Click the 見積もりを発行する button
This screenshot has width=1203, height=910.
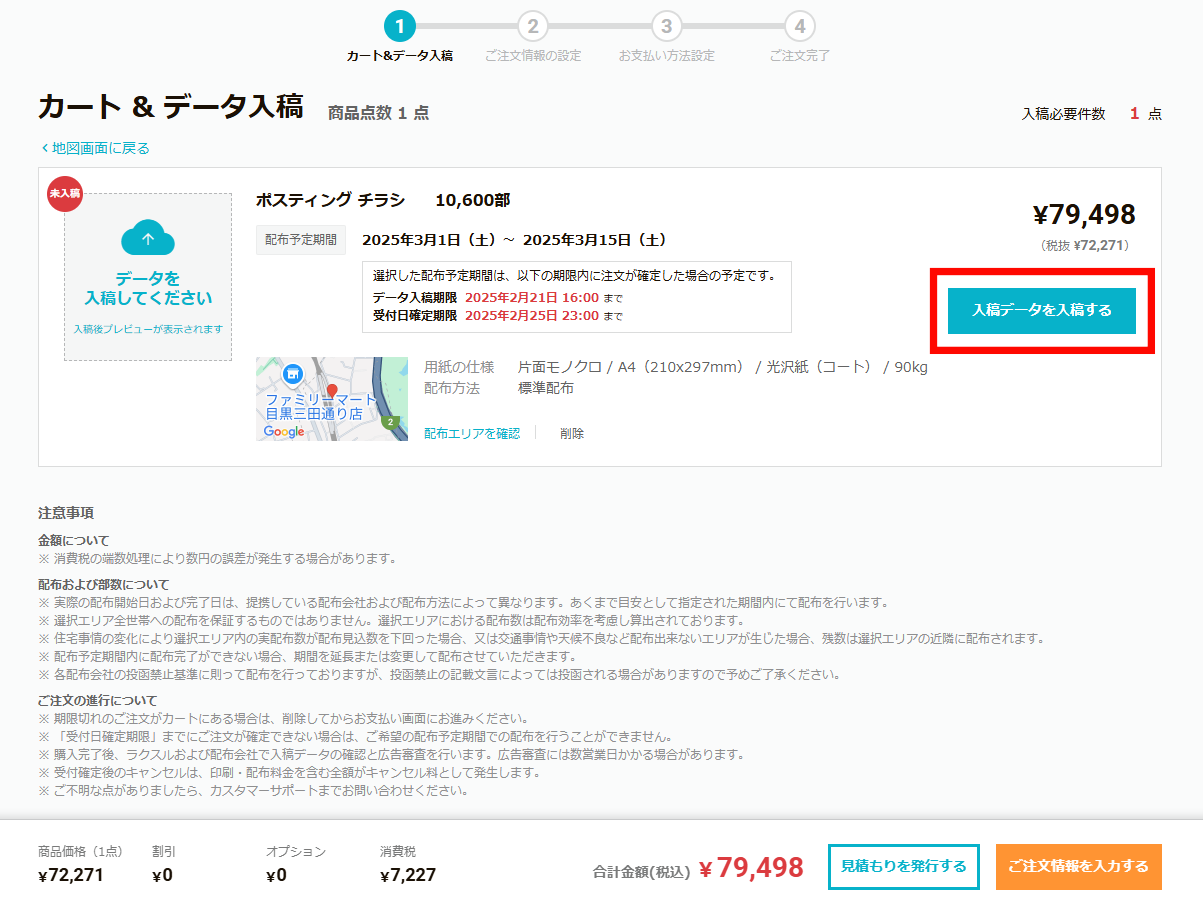click(x=903, y=867)
